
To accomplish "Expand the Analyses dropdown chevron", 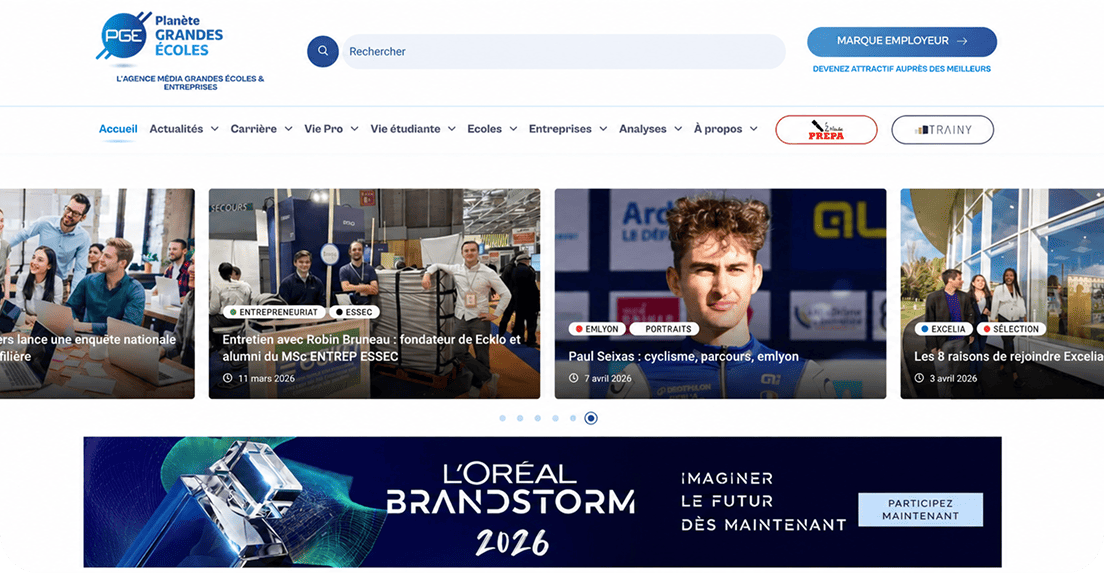I will pos(678,129).
